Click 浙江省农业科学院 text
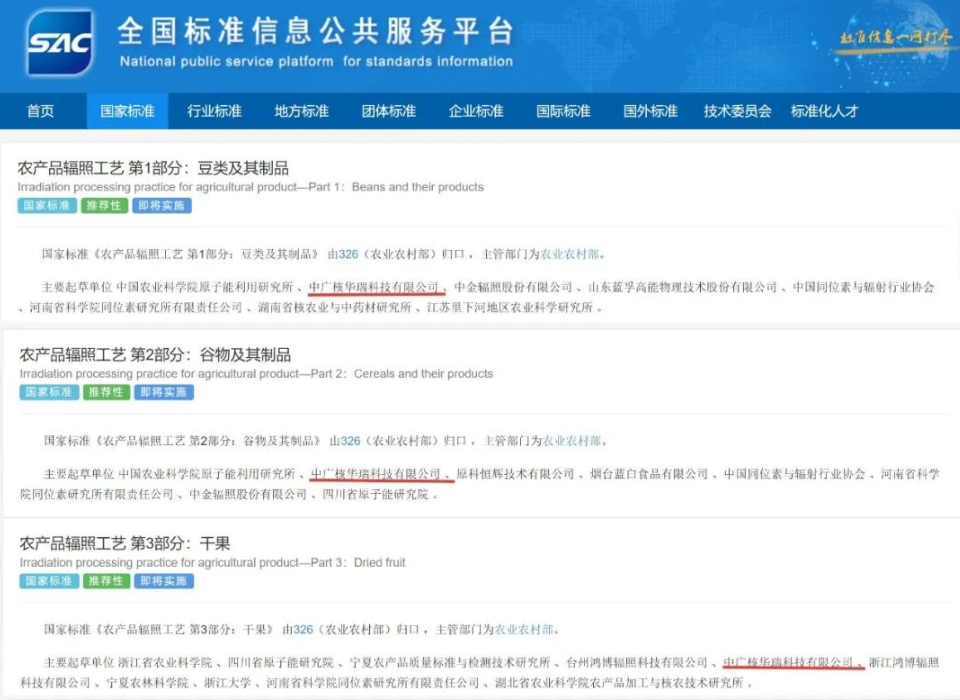 (165, 663)
